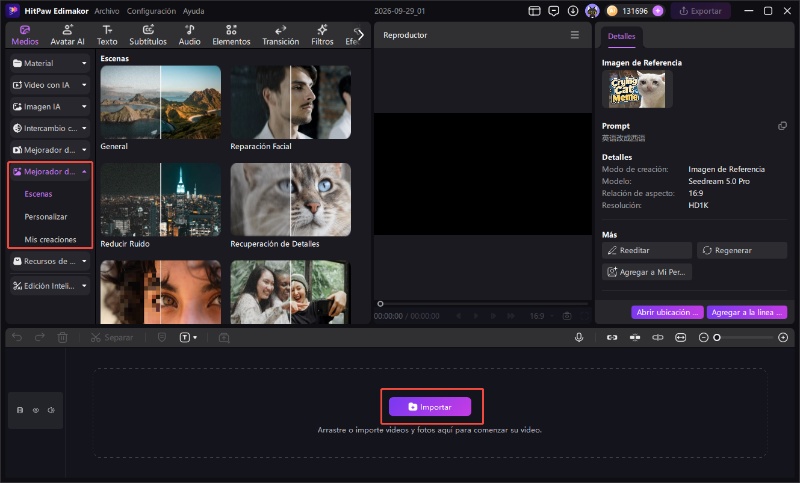Click the Crying Cat Meme reference image

coord(637,89)
